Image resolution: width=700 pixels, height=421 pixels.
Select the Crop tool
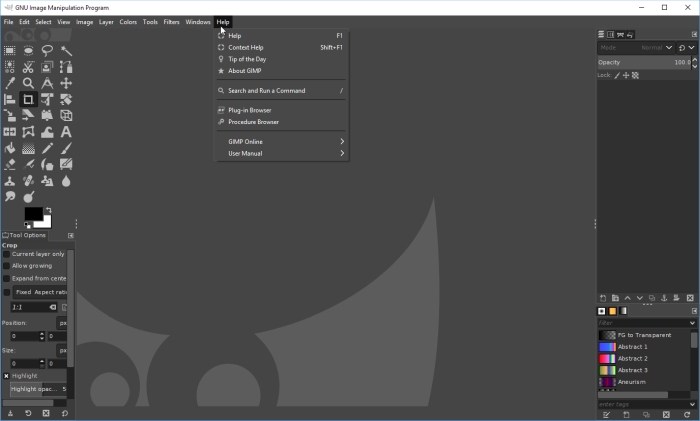tap(28, 100)
